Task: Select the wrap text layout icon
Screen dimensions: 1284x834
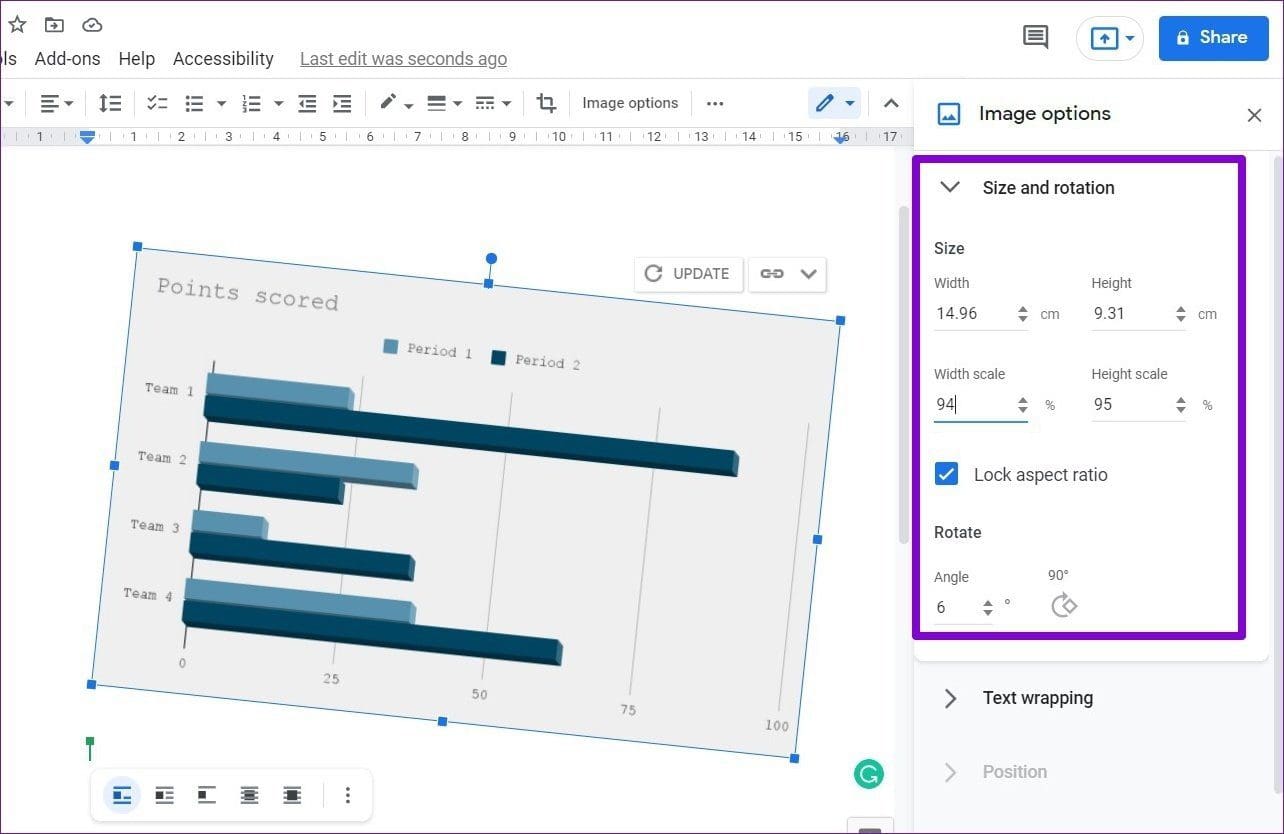Action: pyautogui.click(x=164, y=796)
